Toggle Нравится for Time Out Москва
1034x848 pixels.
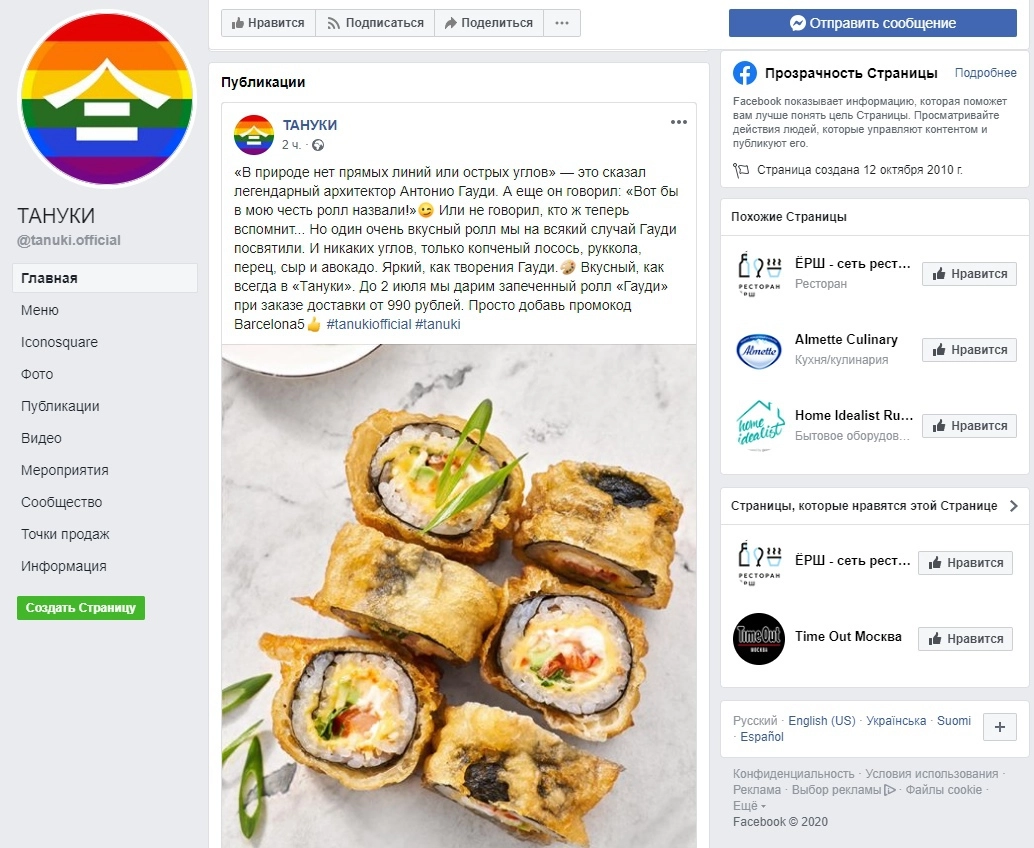coord(964,639)
